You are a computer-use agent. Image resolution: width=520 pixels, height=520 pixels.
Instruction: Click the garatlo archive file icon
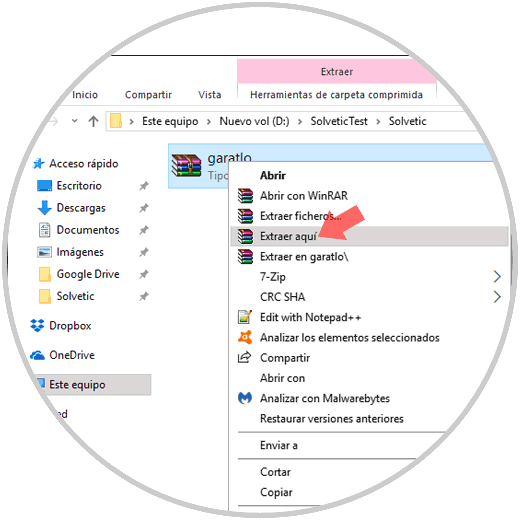click(x=186, y=165)
